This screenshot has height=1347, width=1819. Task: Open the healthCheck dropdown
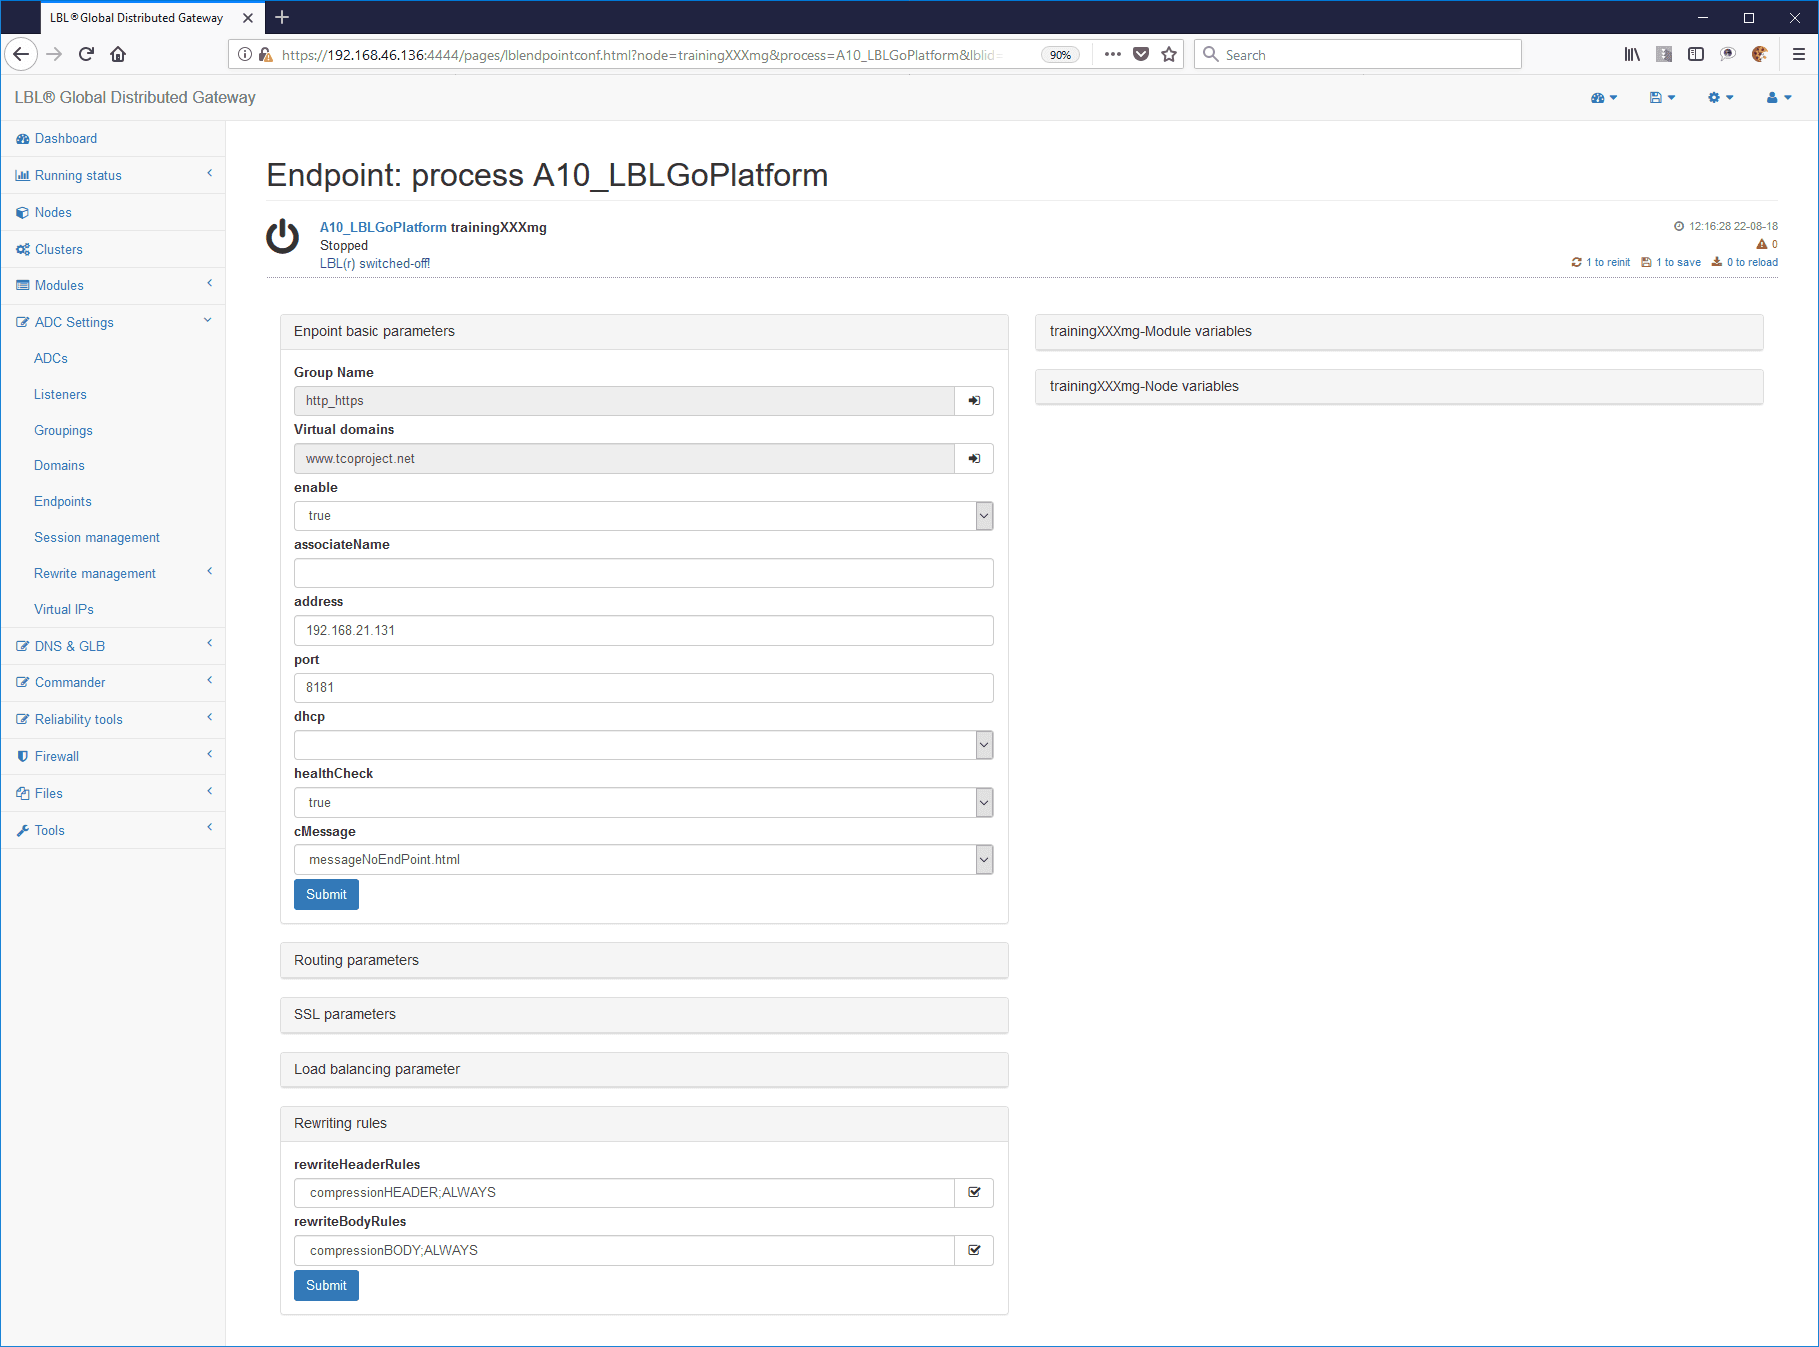(x=643, y=803)
